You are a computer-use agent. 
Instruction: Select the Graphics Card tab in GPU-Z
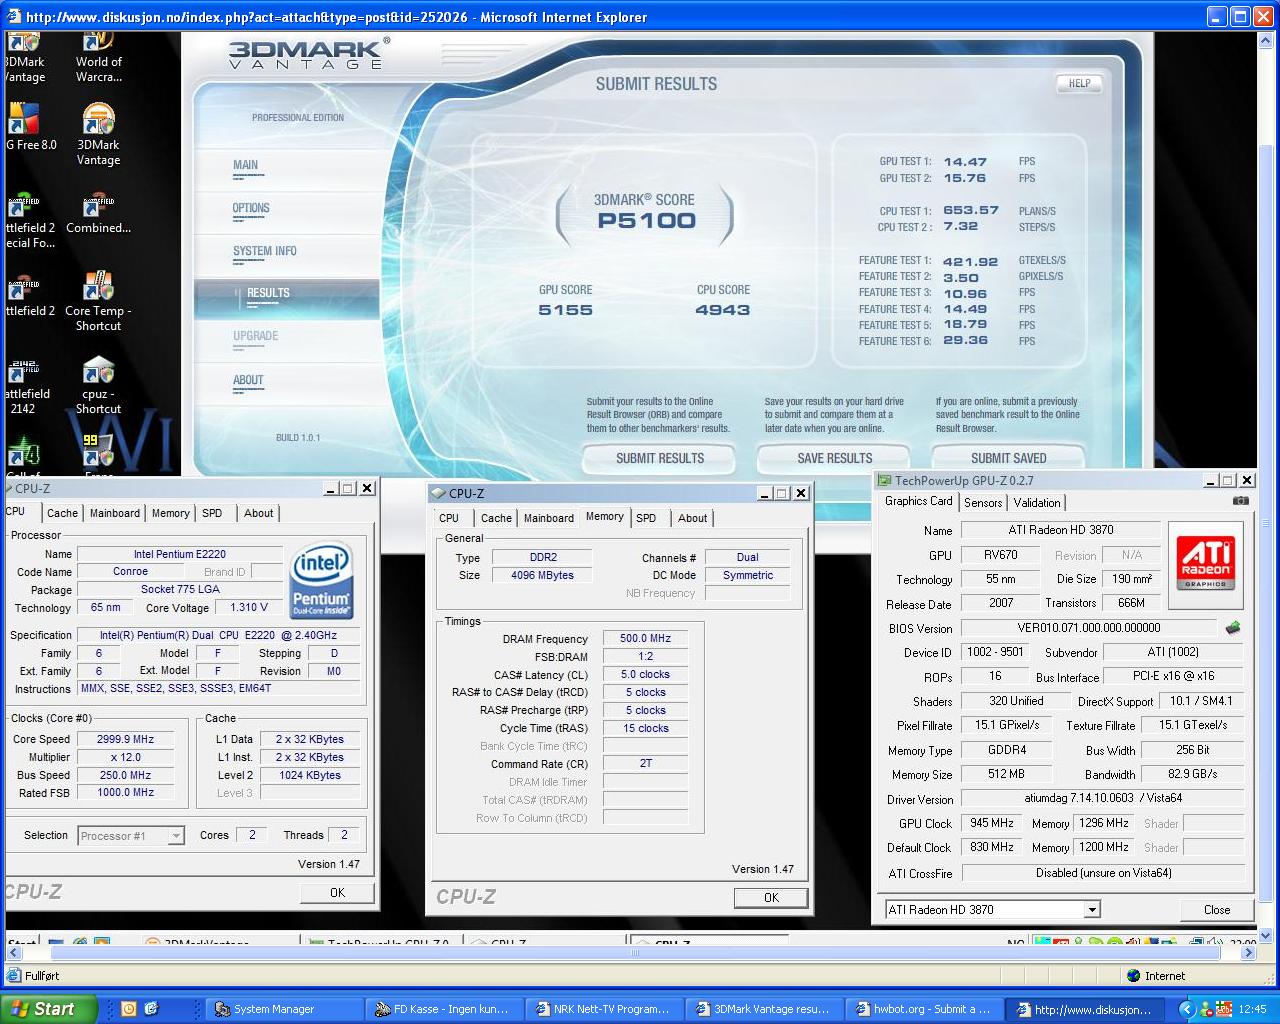coord(918,501)
